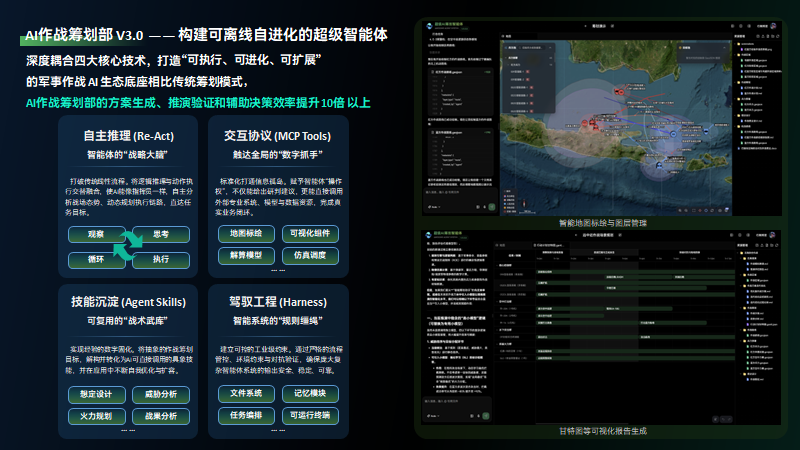Click user avatar in map screenshot header

coord(773,26)
